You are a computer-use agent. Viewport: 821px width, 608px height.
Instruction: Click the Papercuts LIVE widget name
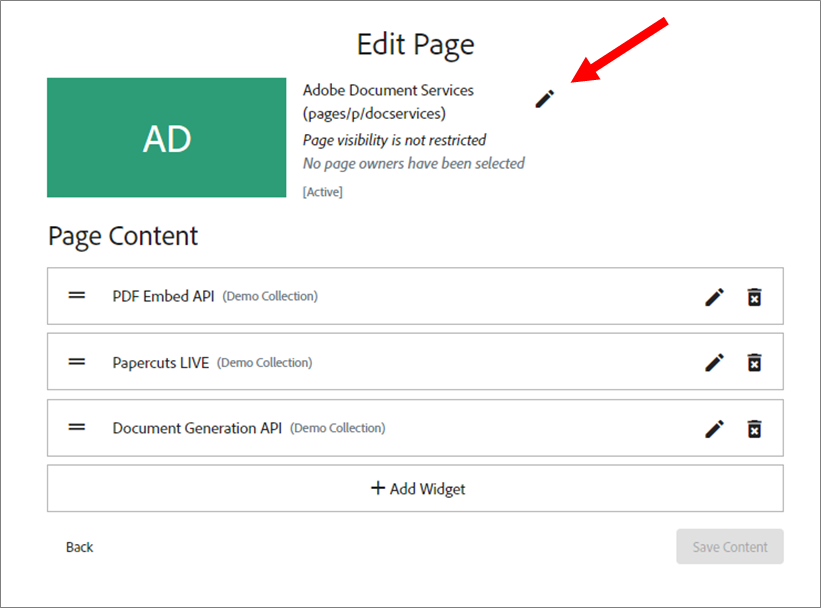click(161, 363)
